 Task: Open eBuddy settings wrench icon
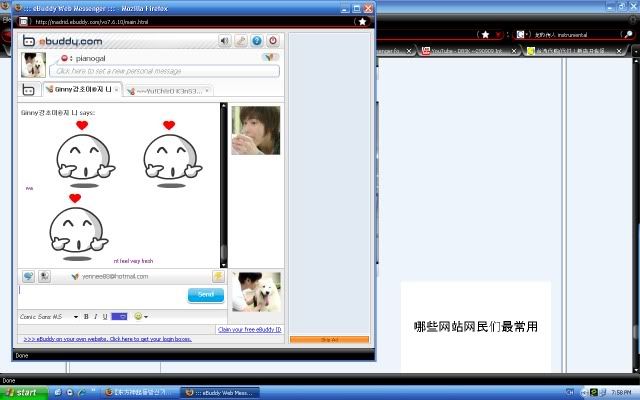coord(241,41)
